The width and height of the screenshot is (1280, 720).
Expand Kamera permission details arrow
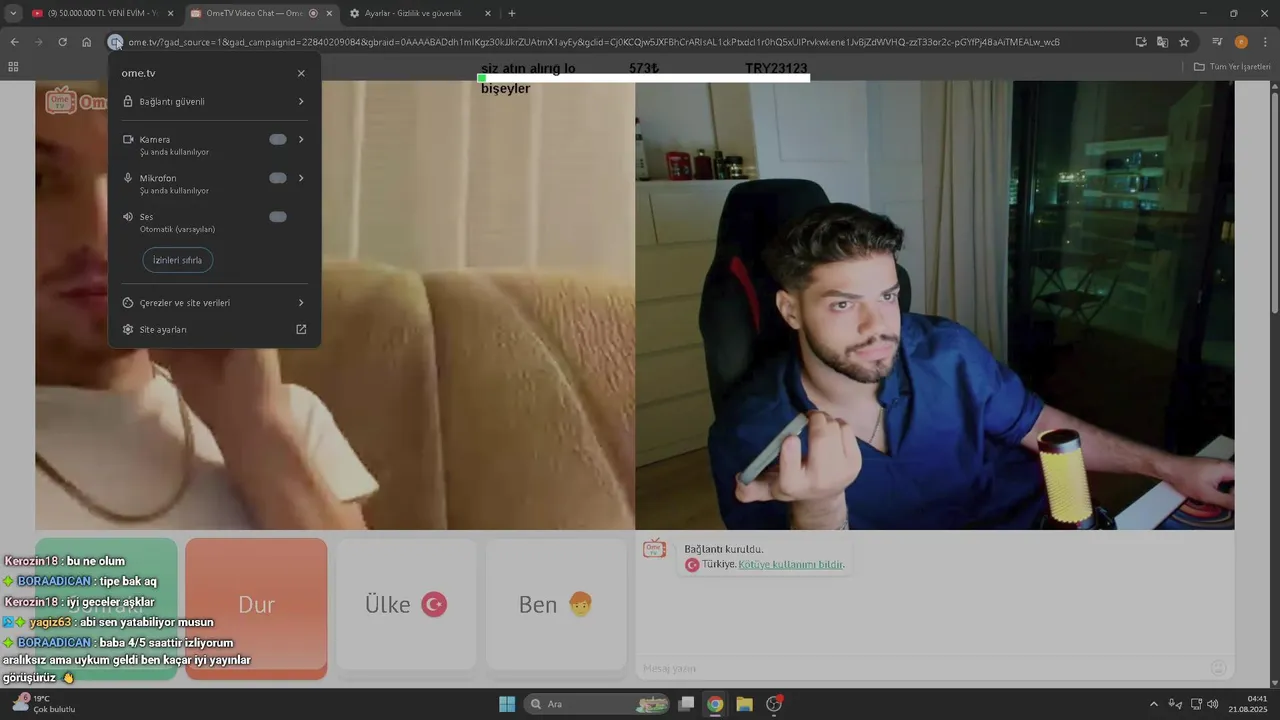pos(301,139)
